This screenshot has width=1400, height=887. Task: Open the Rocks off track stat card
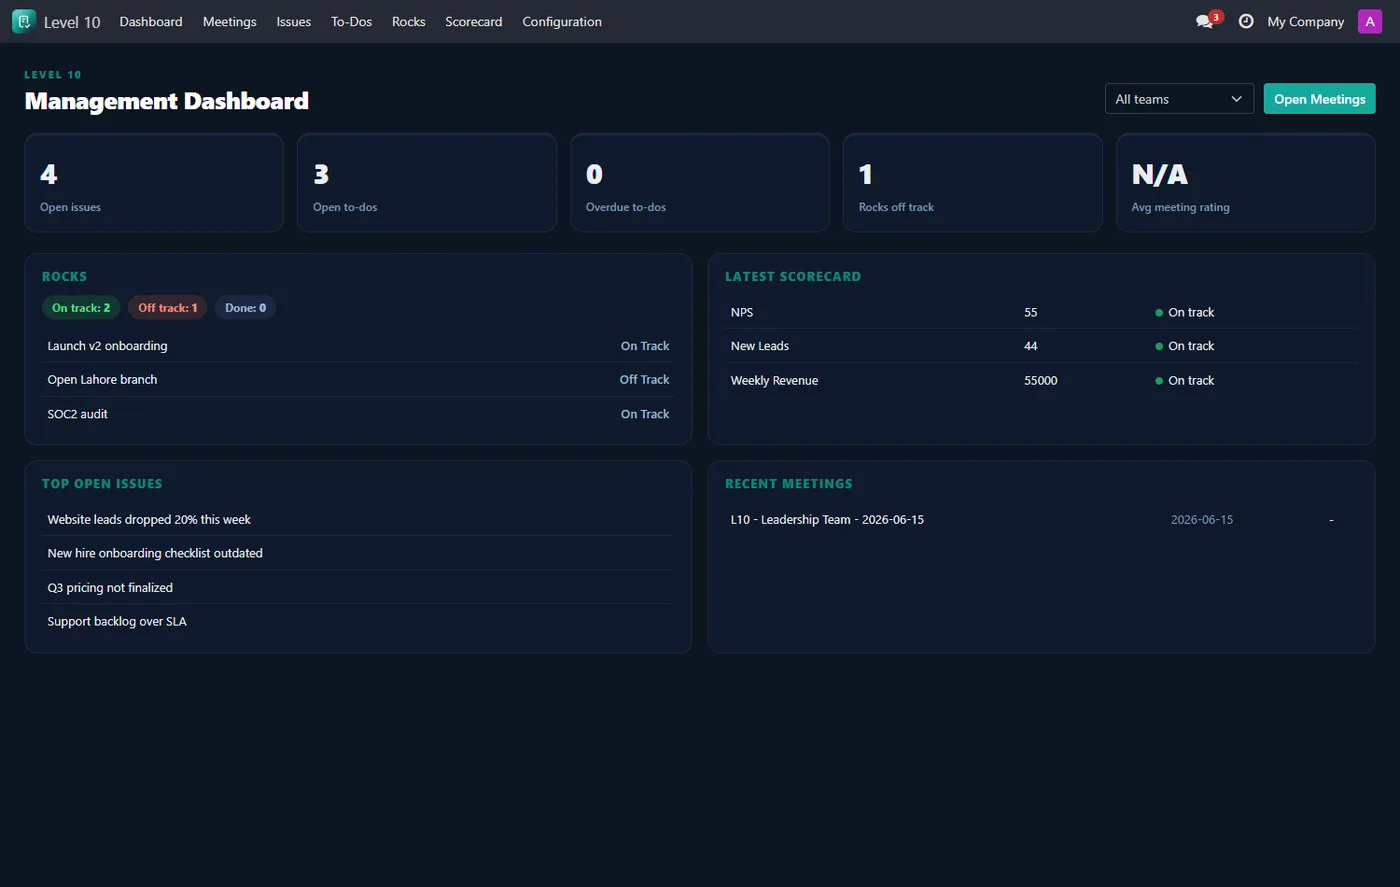pyautogui.click(x=973, y=183)
